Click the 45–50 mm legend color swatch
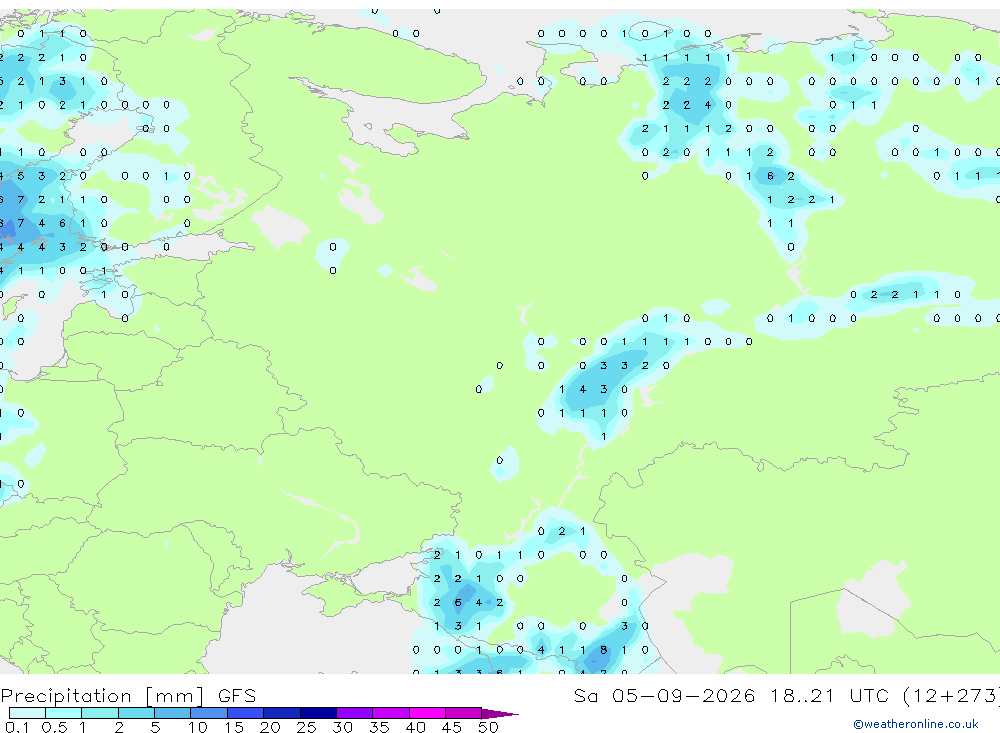The width and height of the screenshot is (1000, 733). (464, 713)
